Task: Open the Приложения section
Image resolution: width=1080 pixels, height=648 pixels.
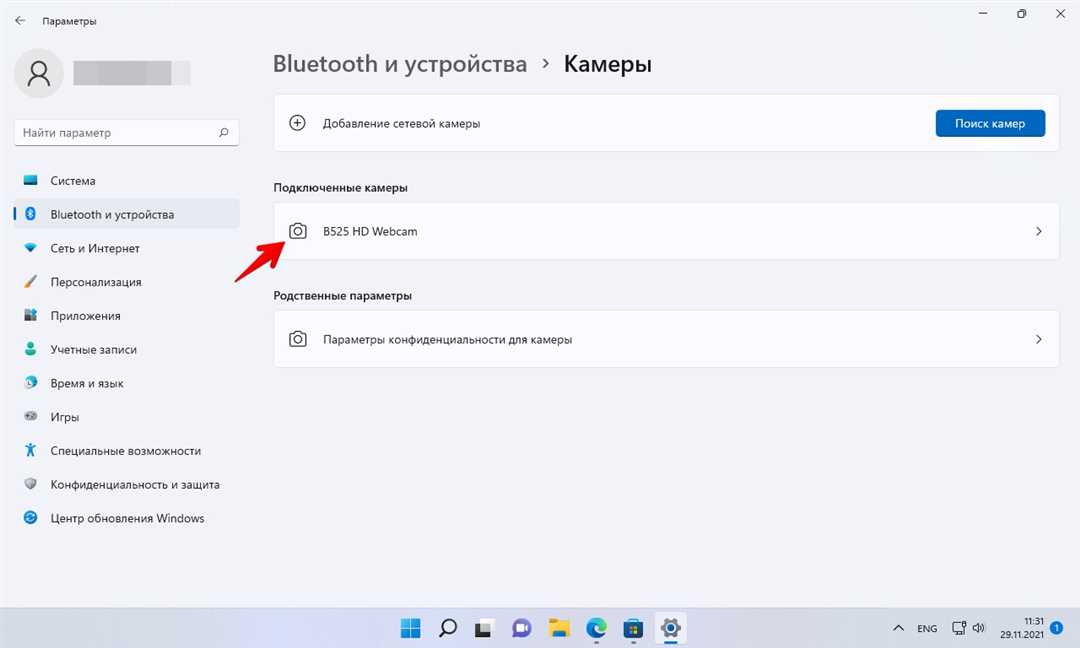Action: click(x=90, y=315)
